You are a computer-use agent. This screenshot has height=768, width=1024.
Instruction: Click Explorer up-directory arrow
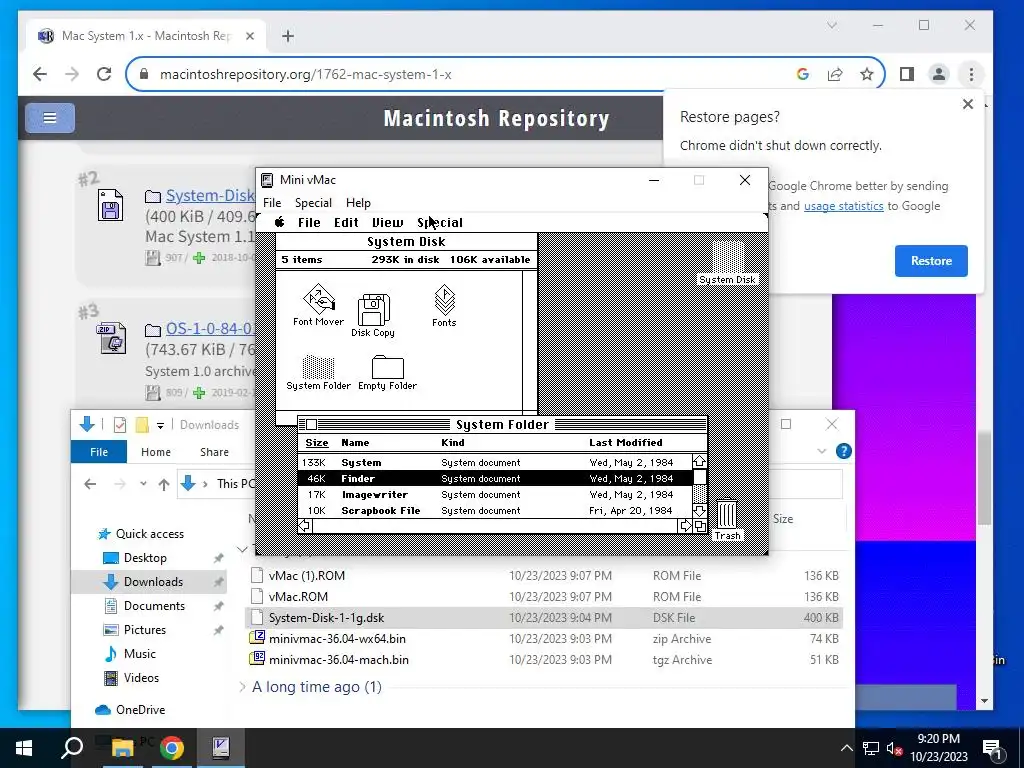point(164,484)
